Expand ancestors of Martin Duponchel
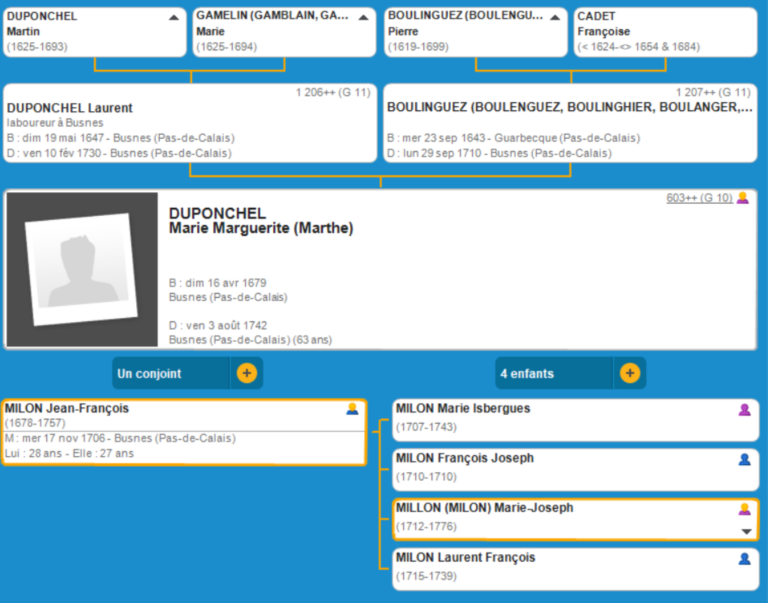This screenshot has height=603, width=768. point(174,17)
